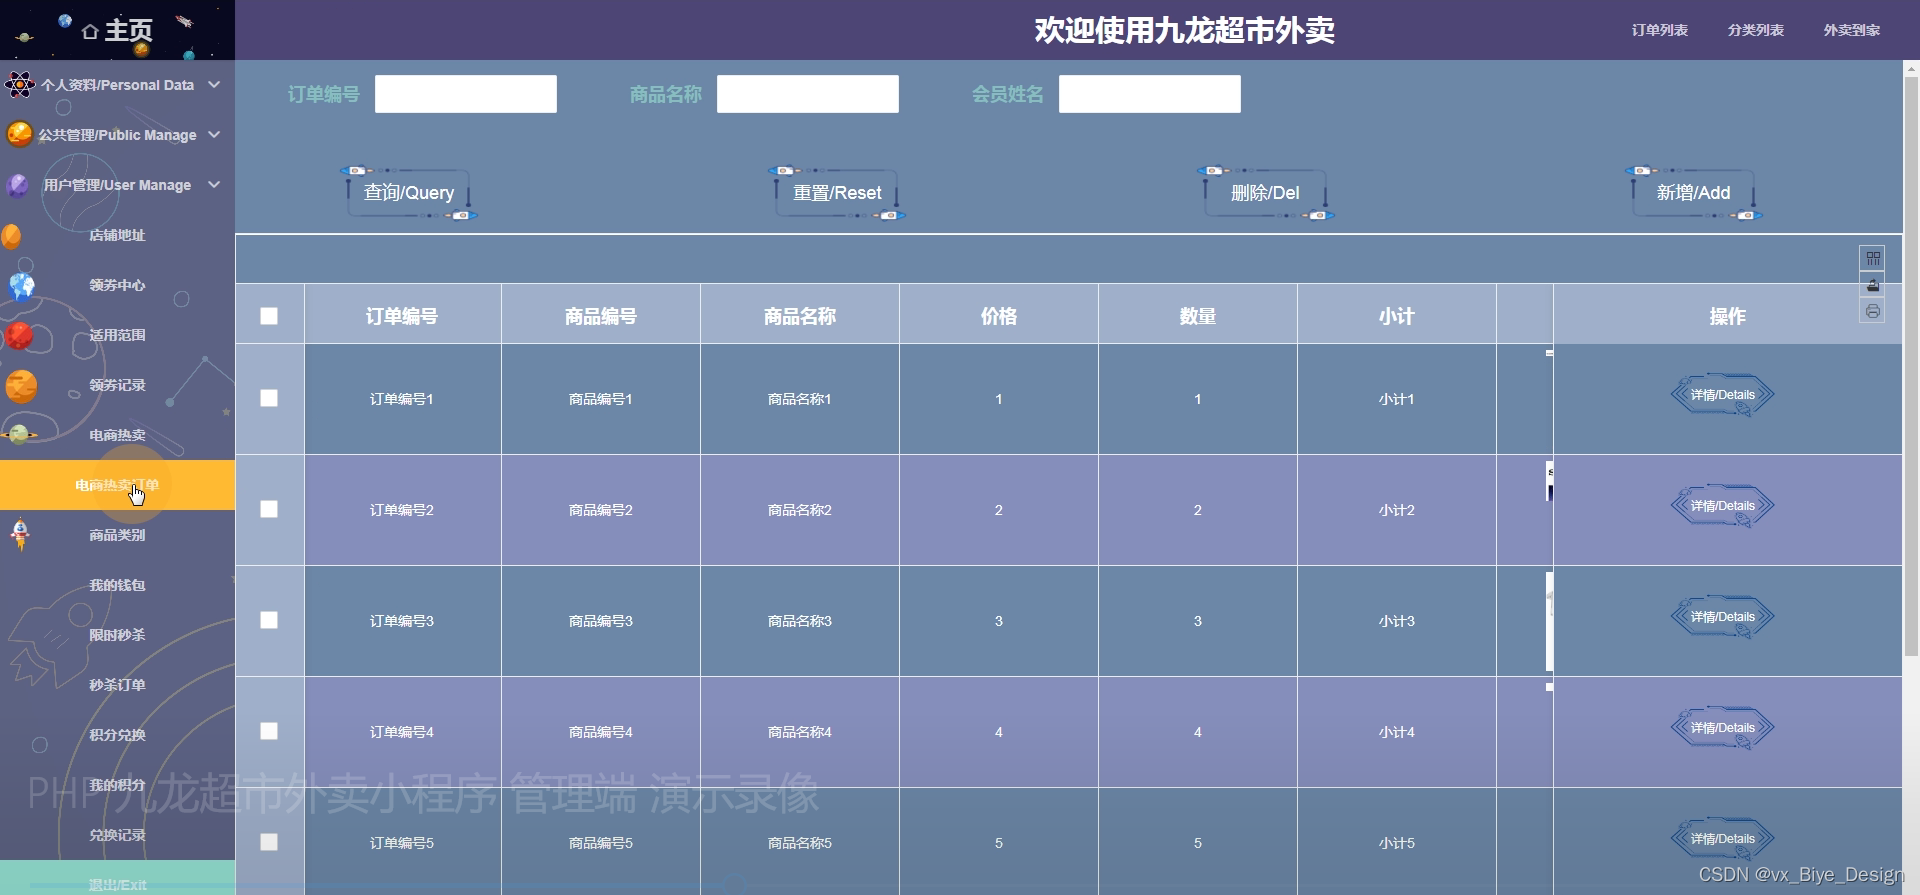The height and width of the screenshot is (895, 1920).
Task: Go to 店铺地址 in the sidebar
Action: click(117, 235)
